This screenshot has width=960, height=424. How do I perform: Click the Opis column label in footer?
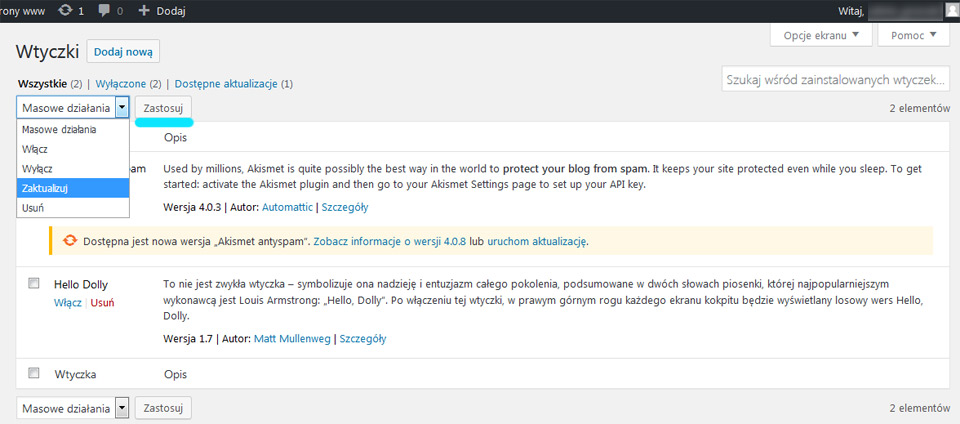(175, 374)
